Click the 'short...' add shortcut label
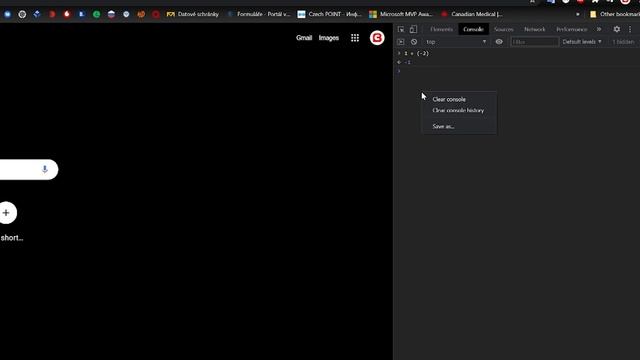Image resolution: width=640 pixels, height=360 pixels. point(12,238)
